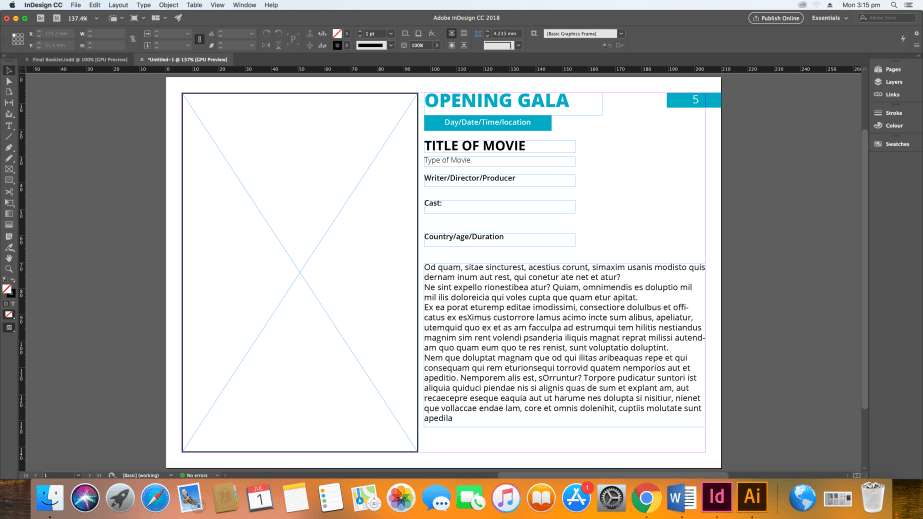923x519 pixels.
Task: Open the Arrange Documents dropdown
Action: tap(159, 18)
